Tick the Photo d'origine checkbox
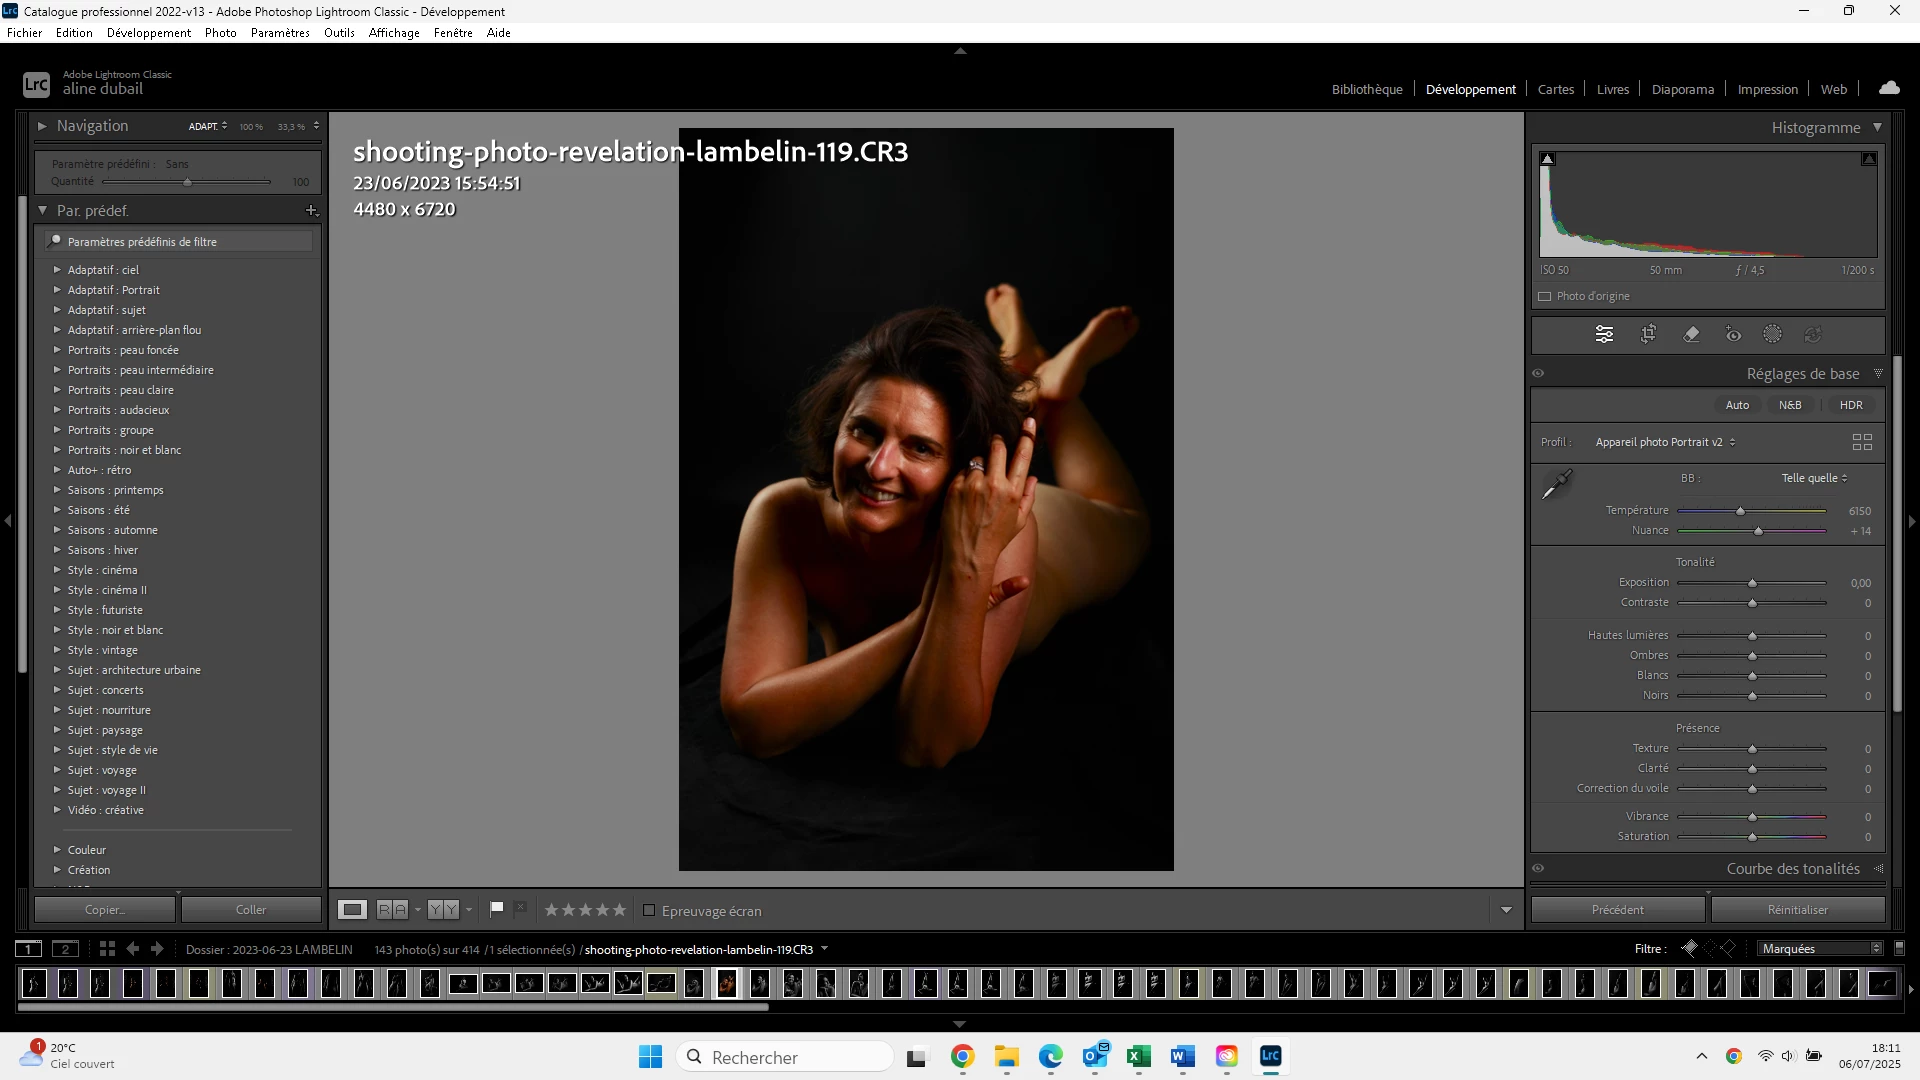The height and width of the screenshot is (1080, 1920). click(1545, 297)
